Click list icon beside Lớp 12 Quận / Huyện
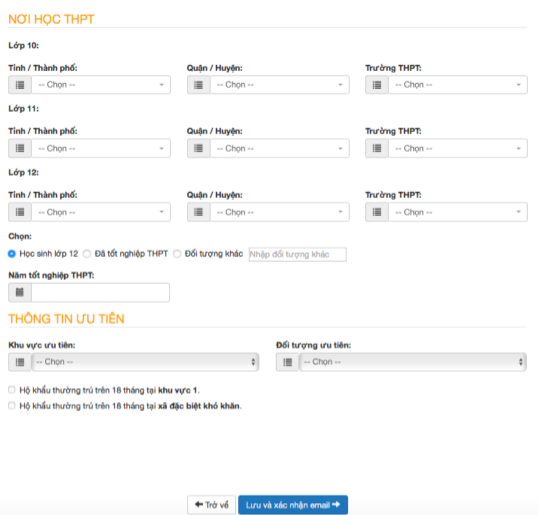Viewport: 538px width, 515px height. click(198, 212)
